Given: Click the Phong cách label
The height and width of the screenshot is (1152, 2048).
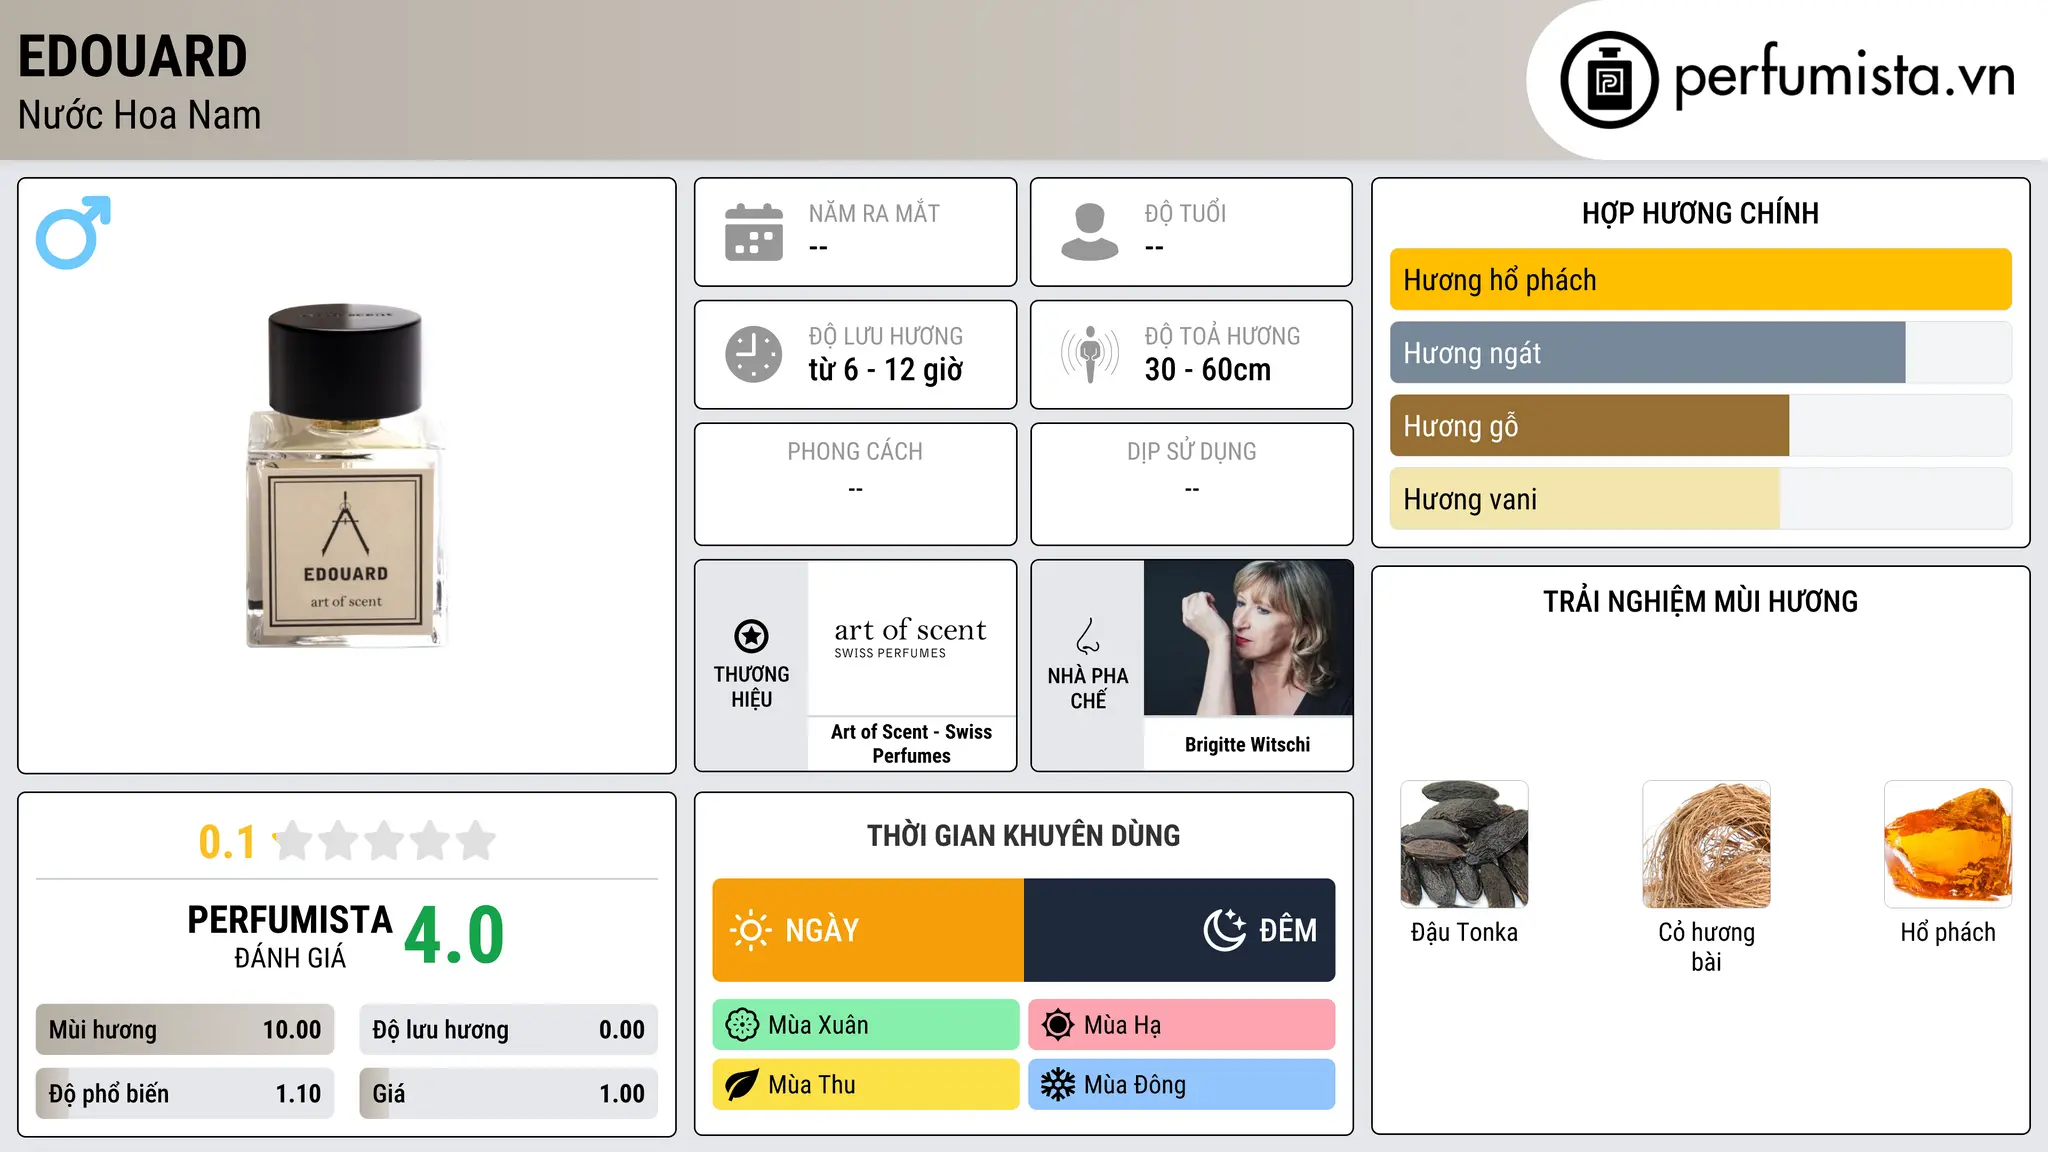Looking at the screenshot, I should click(x=855, y=452).
